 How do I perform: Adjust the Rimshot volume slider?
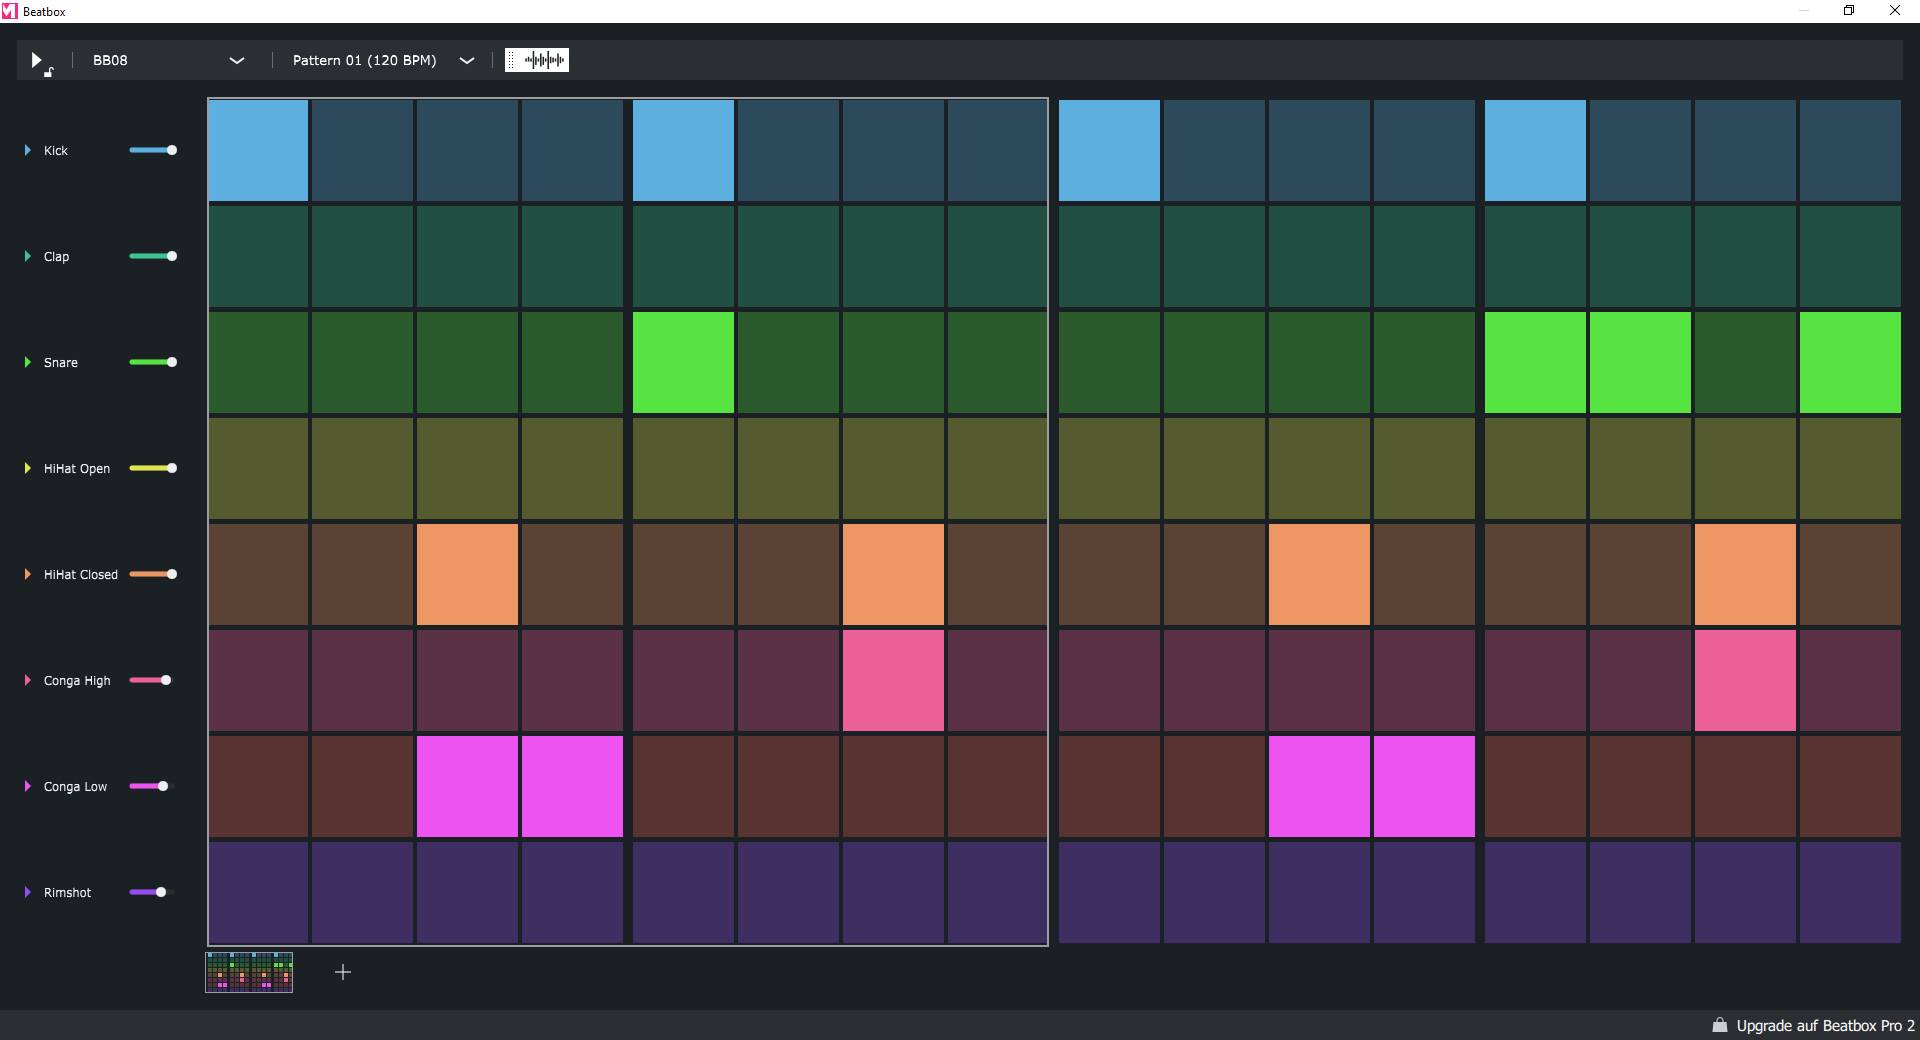pos(153,892)
